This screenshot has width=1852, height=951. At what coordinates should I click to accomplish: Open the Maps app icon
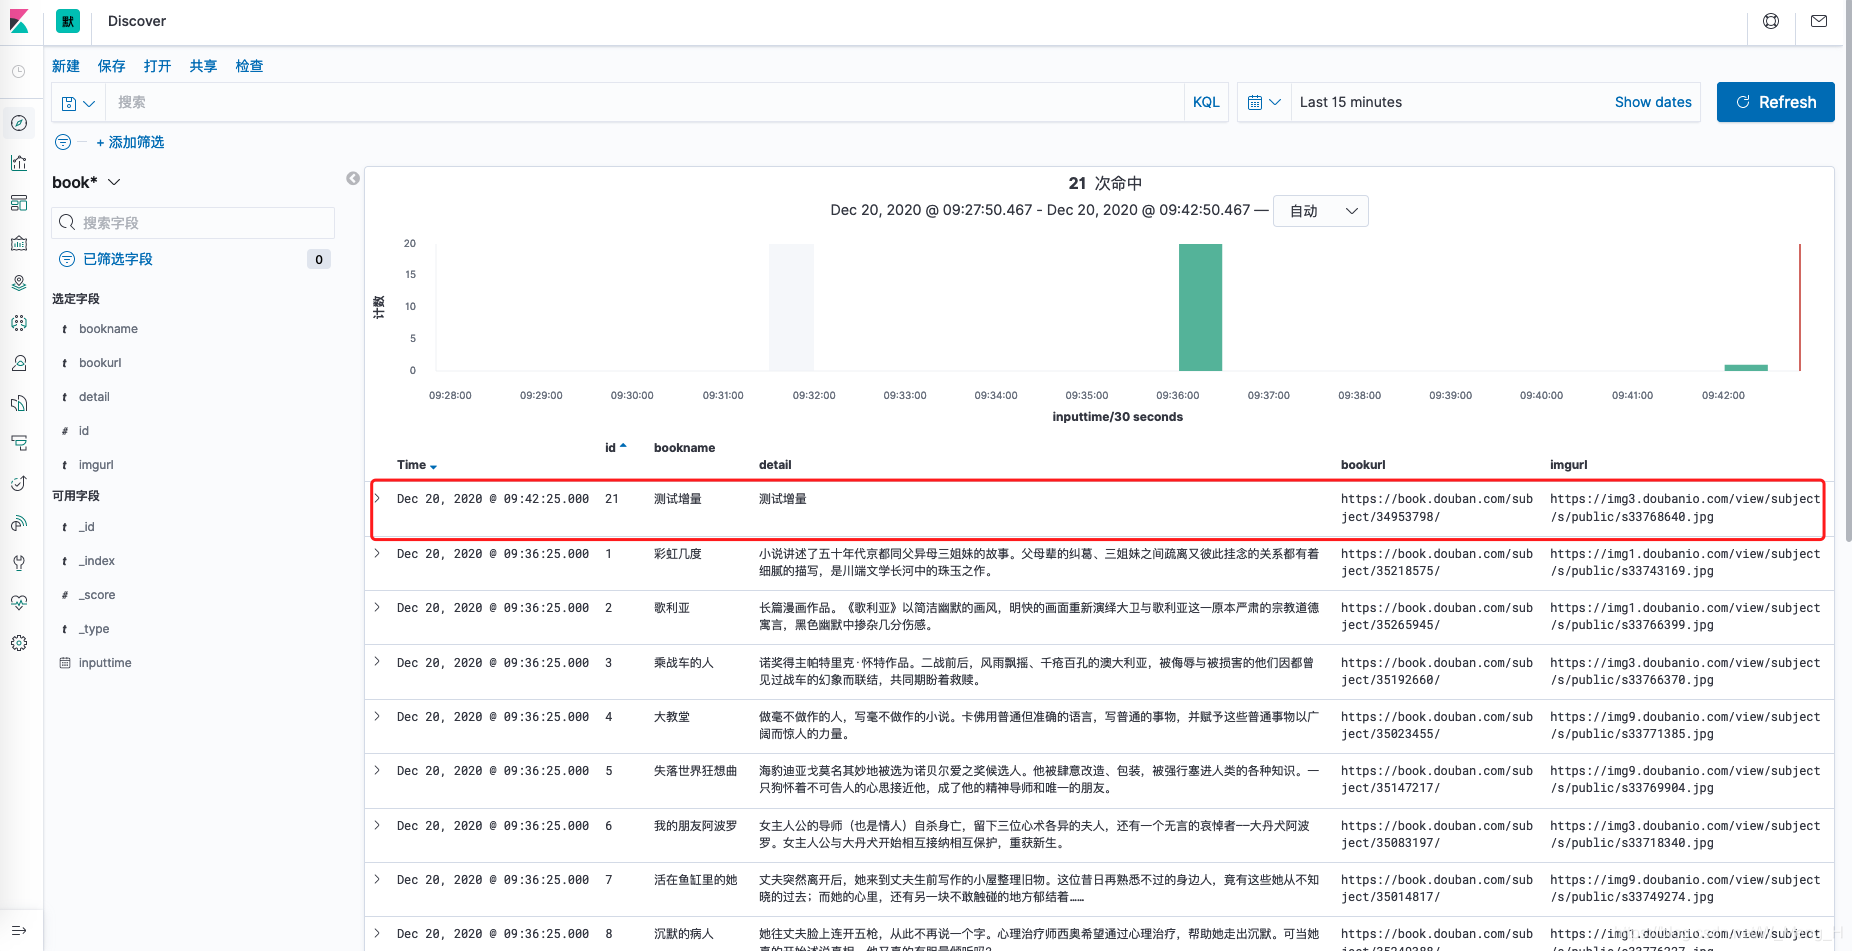[x=19, y=282]
